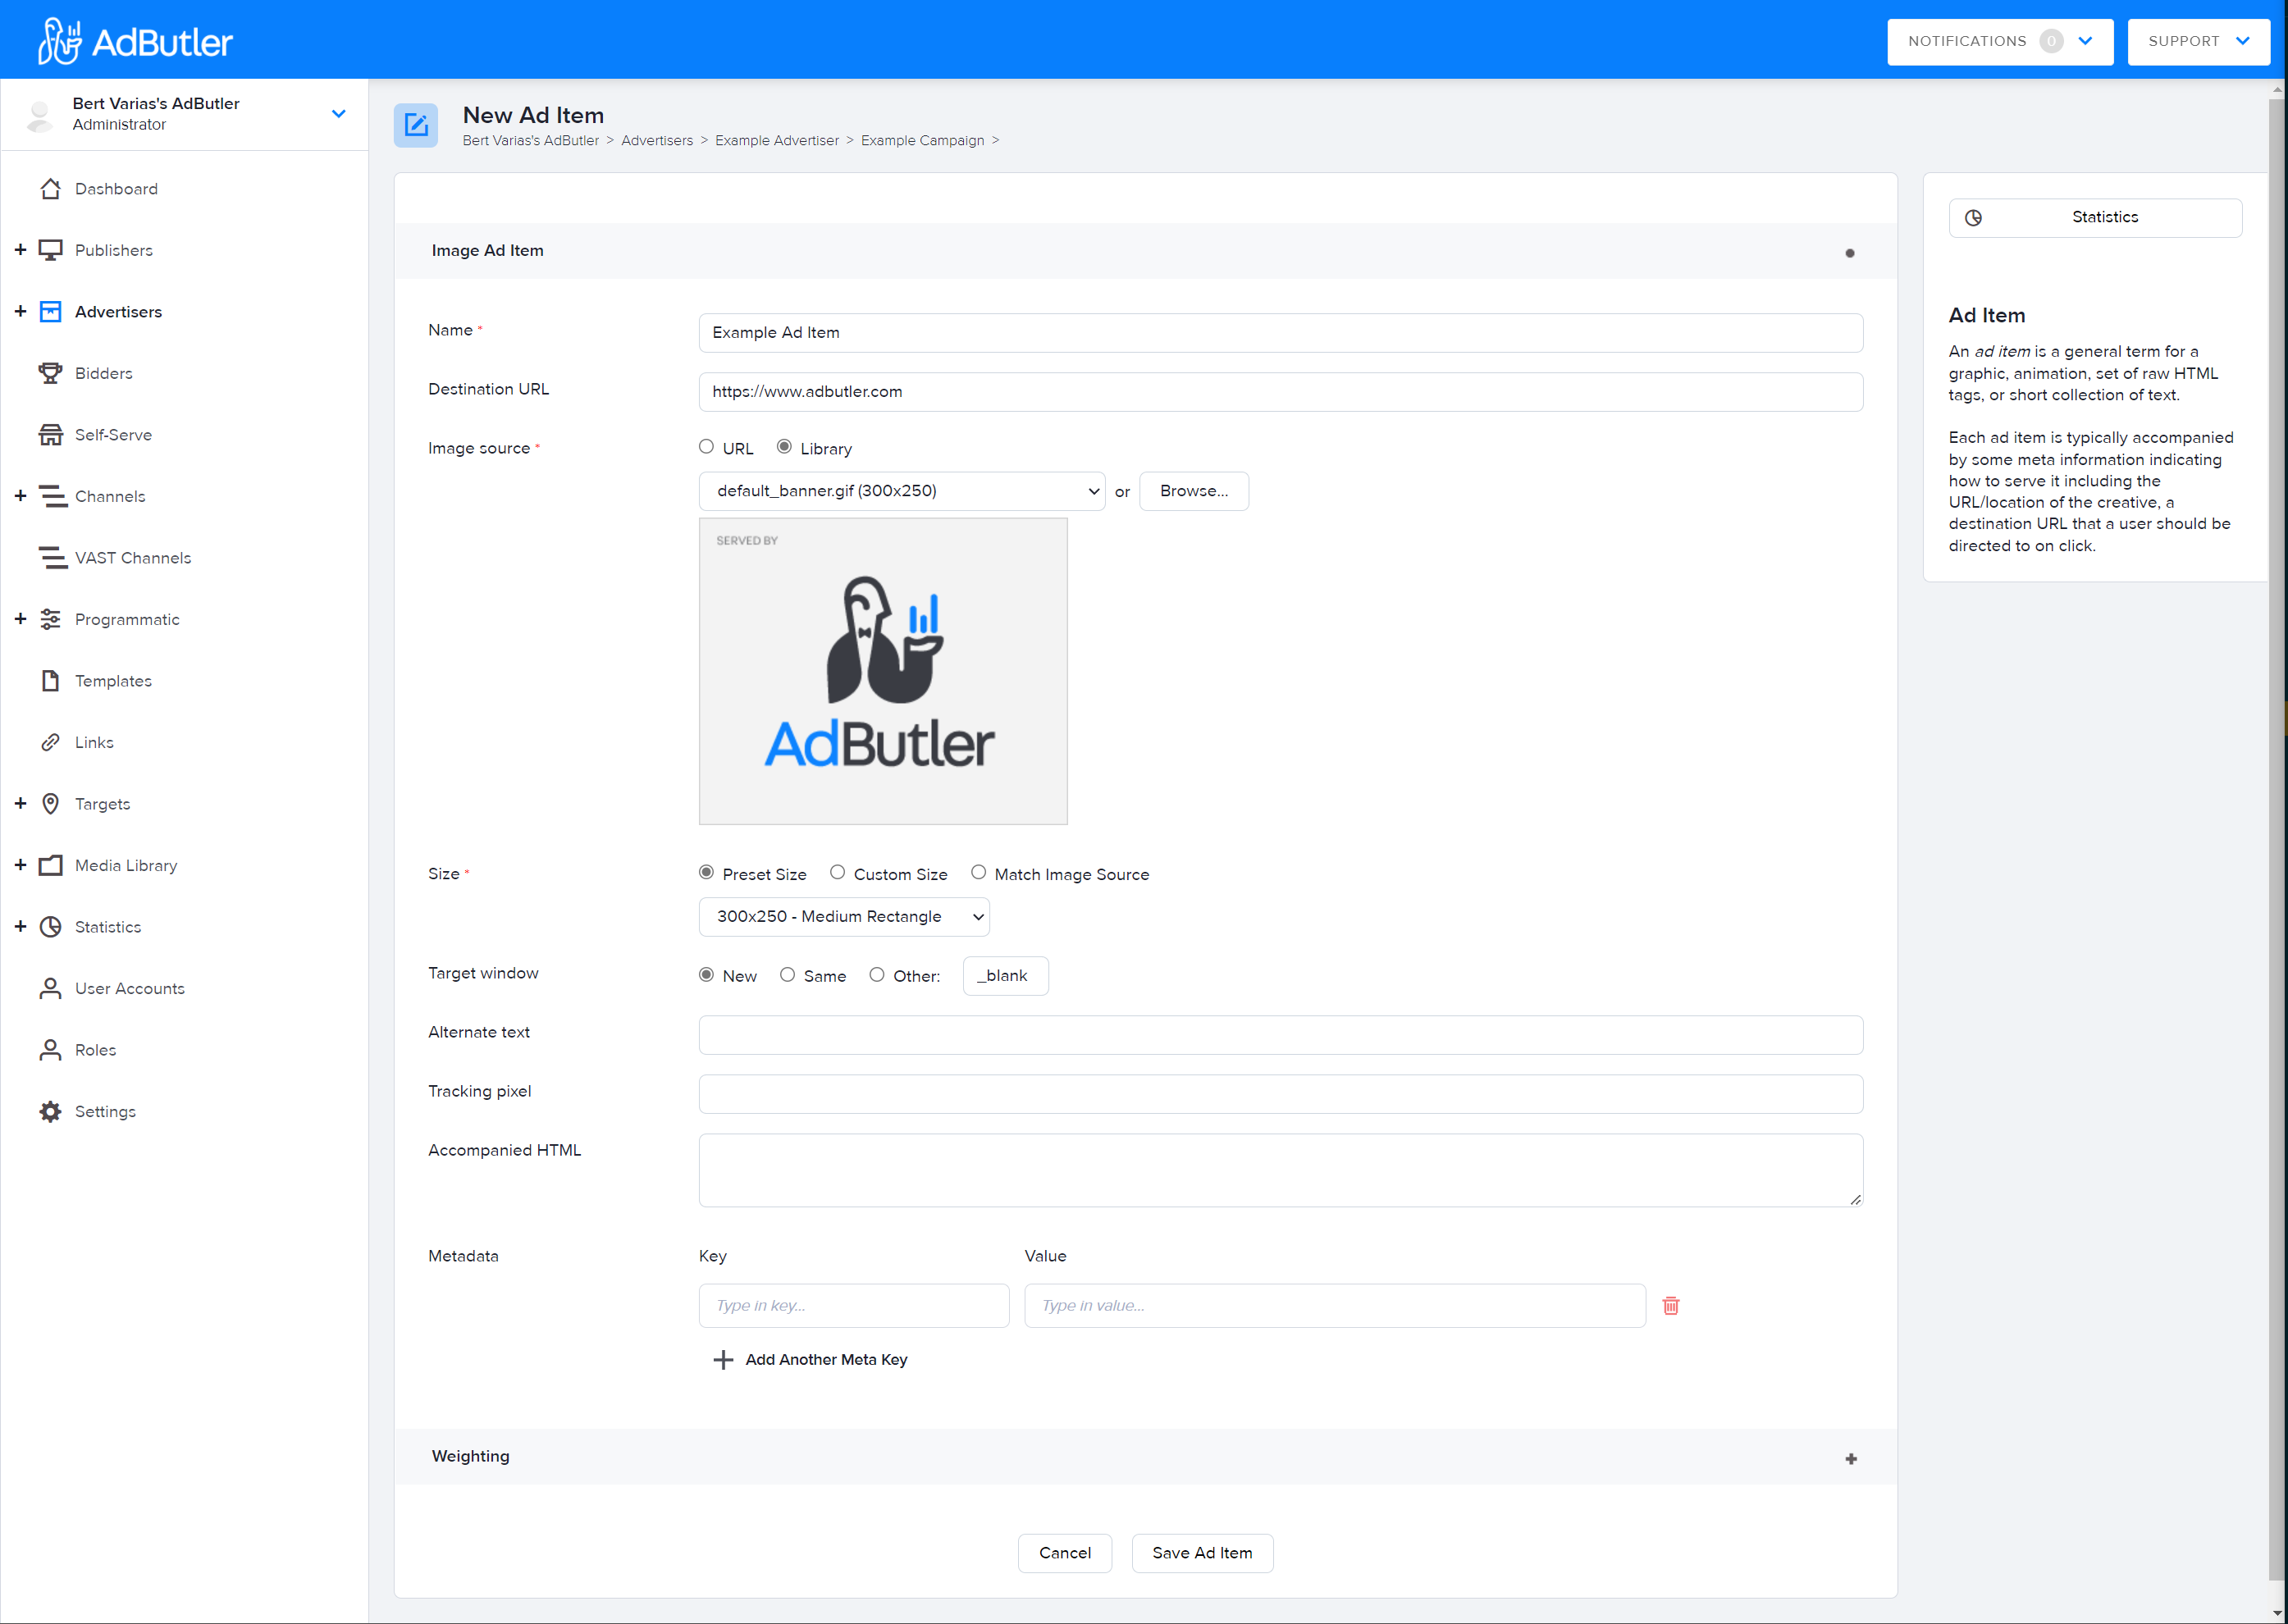Click the Settings gear icon
2288x1624 pixels.
coord(50,1111)
